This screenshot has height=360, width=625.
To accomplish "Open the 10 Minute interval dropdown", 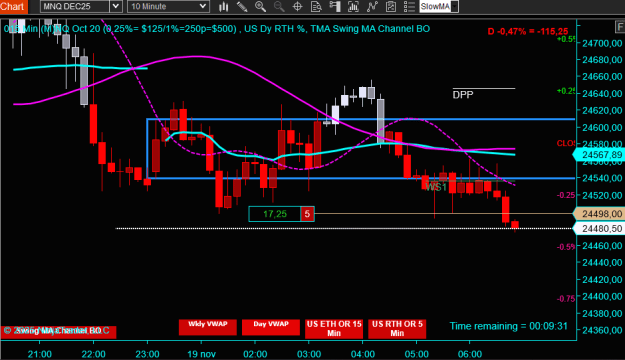I will coord(202,6).
